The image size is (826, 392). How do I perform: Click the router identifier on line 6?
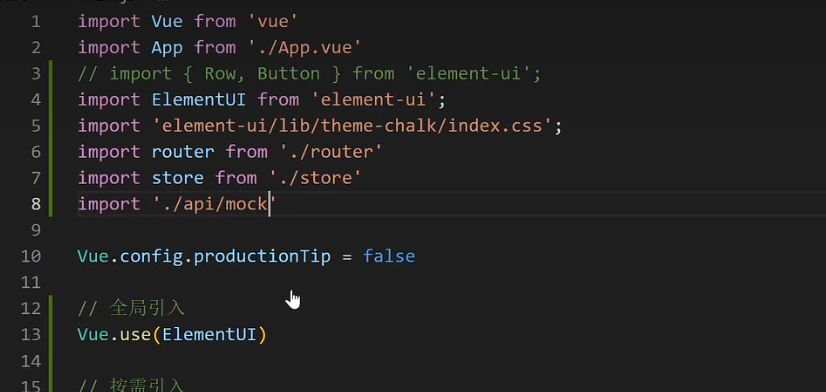(183, 152)
